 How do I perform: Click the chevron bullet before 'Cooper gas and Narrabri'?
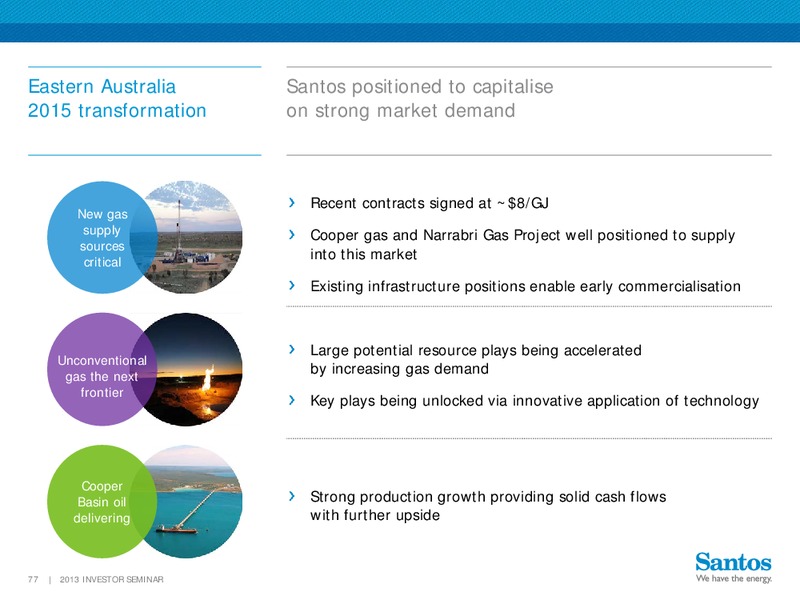click(x=292, y=235)
